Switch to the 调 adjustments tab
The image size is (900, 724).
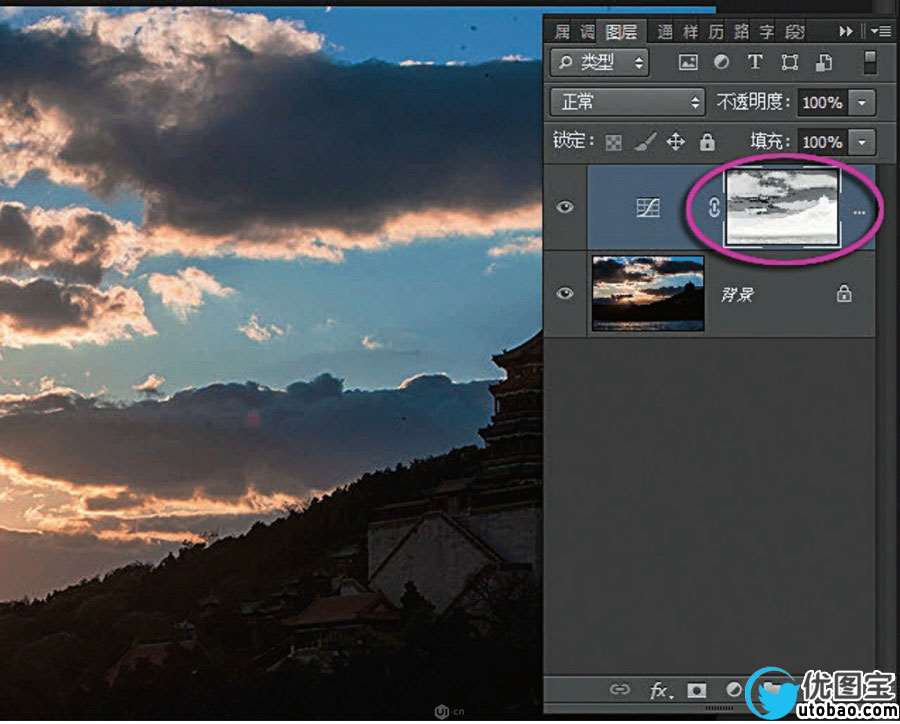click(x=587, y=32)
